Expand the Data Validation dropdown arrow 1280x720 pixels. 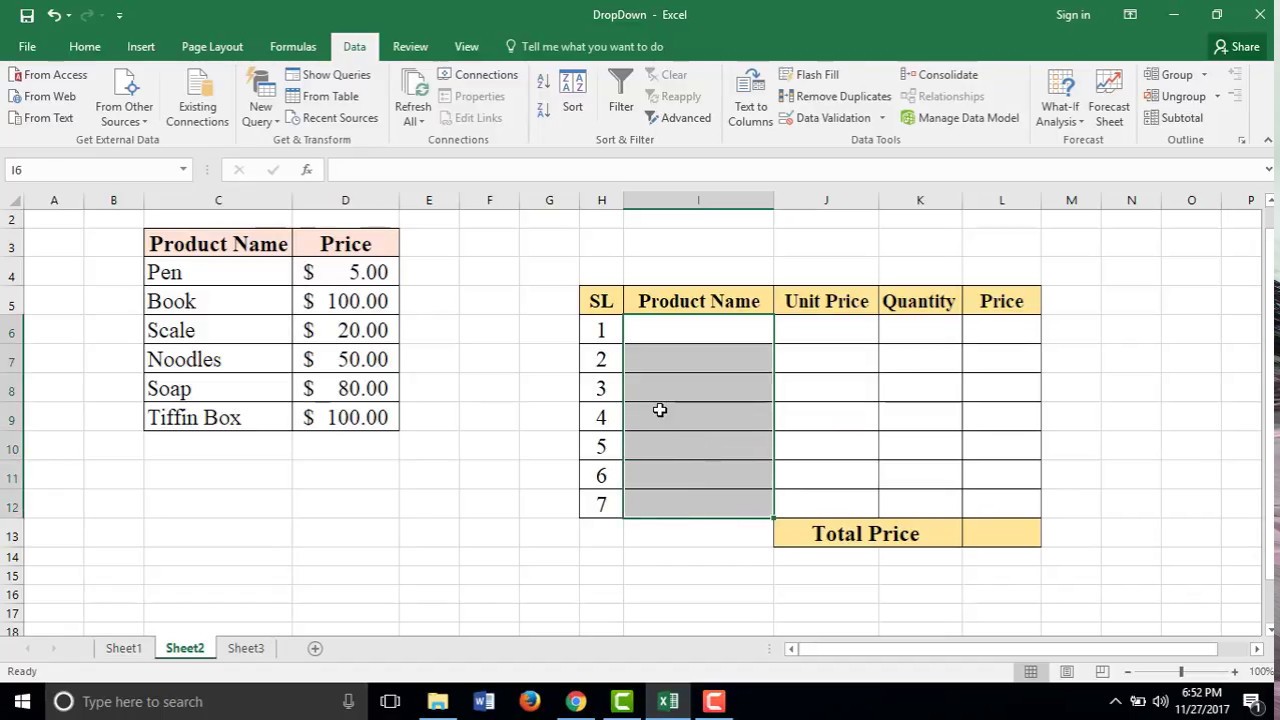(882, 118)
